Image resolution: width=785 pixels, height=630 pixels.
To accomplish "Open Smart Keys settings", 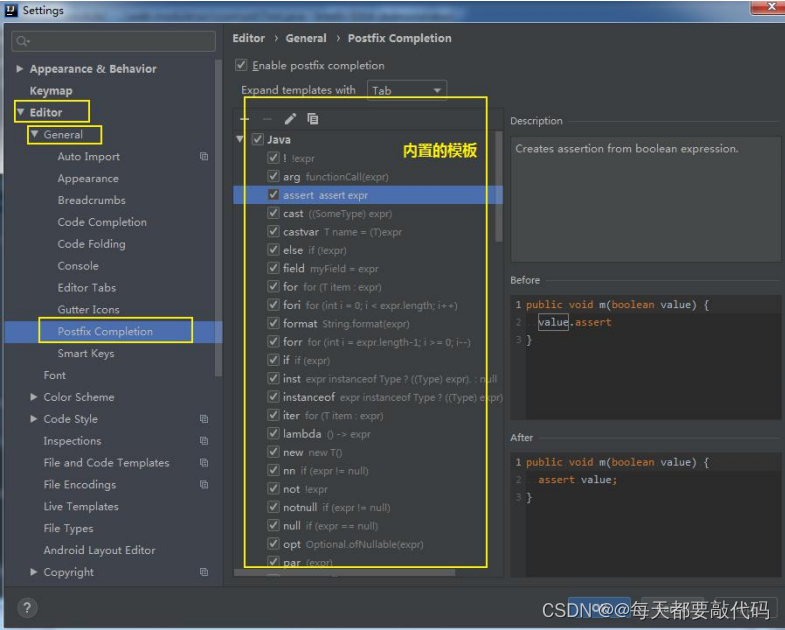I will 86,353.
